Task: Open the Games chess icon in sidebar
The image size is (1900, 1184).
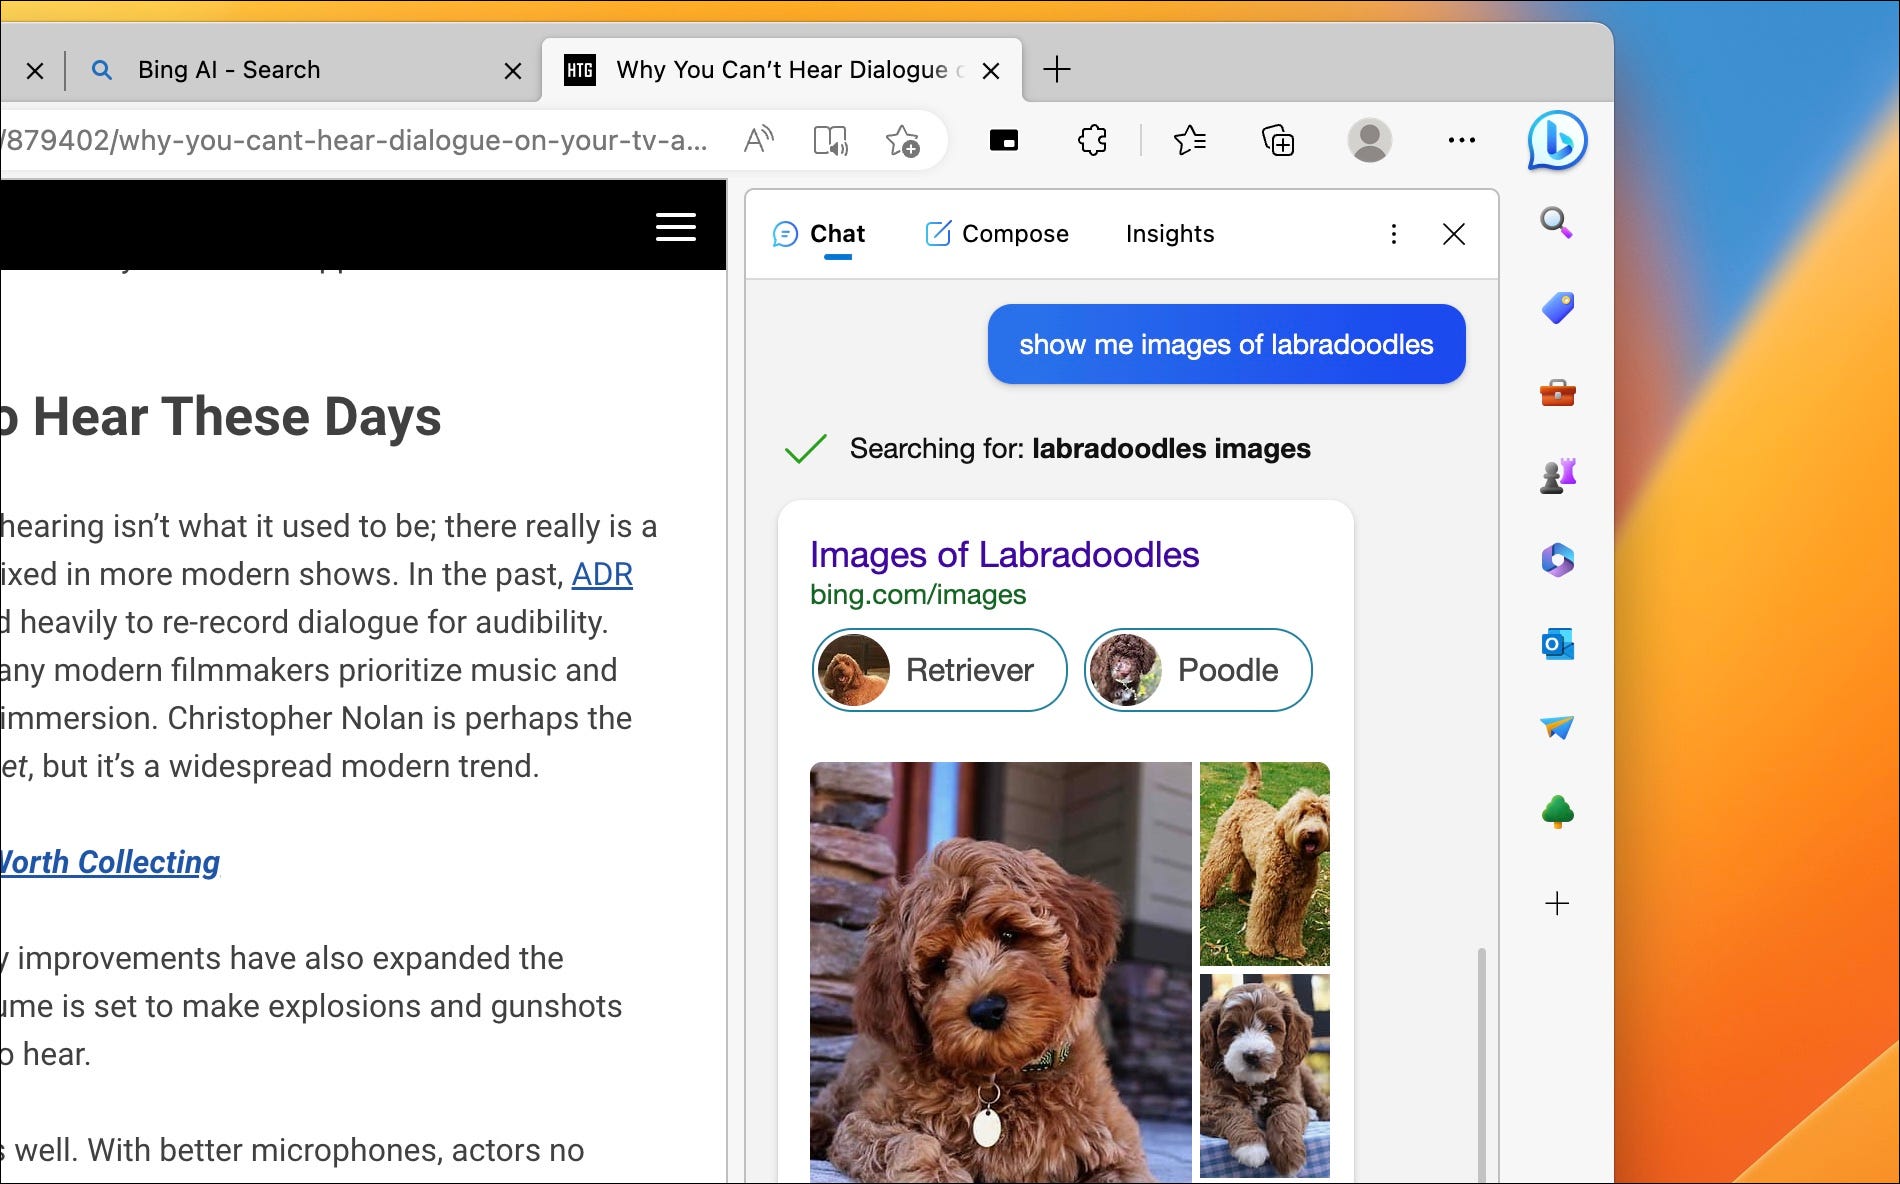Action: coord(1557,476)
